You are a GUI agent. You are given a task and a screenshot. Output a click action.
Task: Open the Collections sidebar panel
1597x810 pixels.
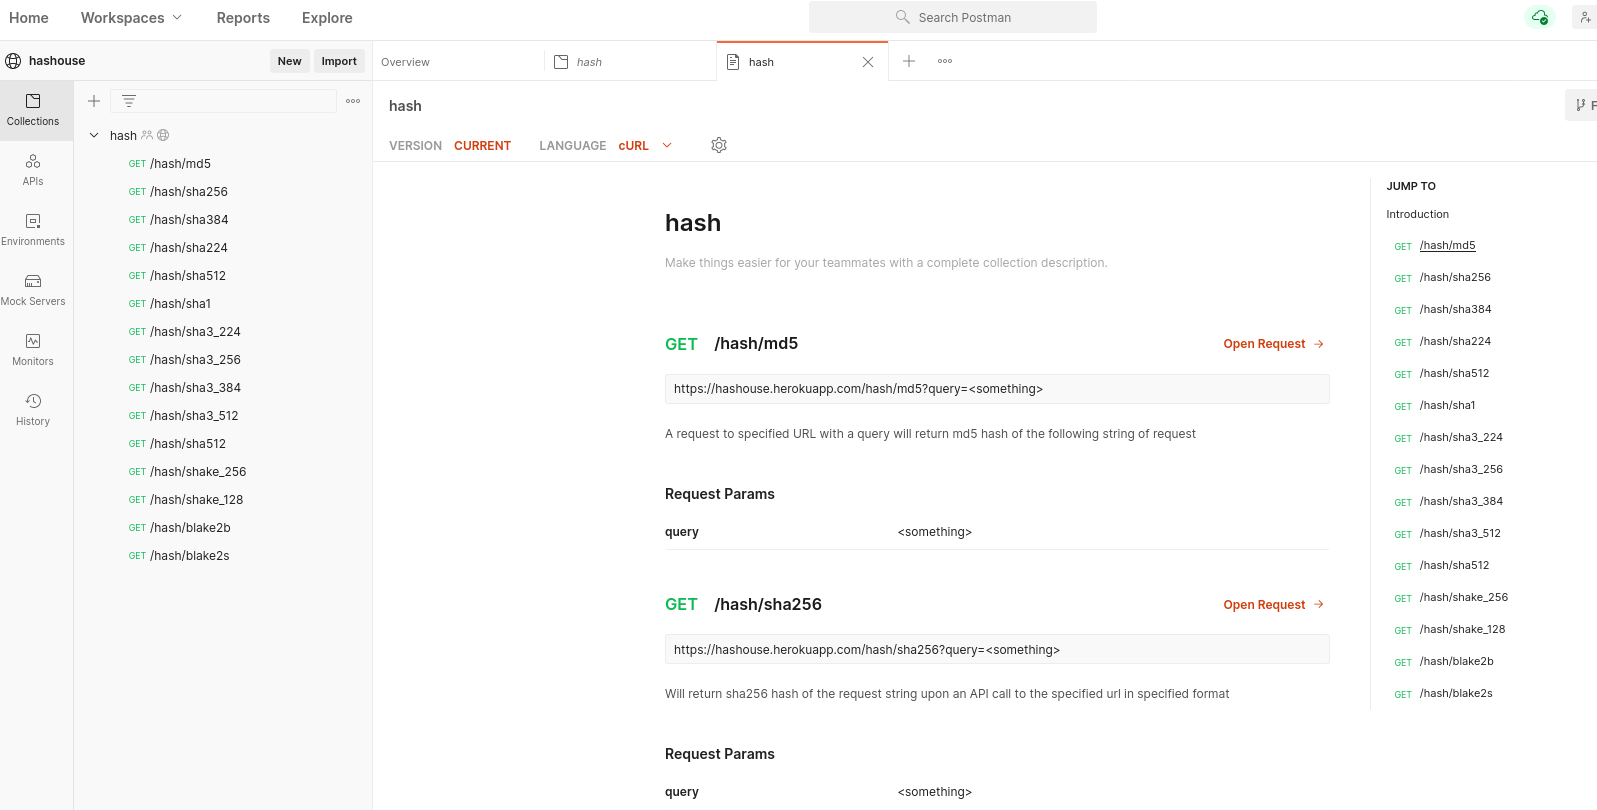(x=33, y=110)
